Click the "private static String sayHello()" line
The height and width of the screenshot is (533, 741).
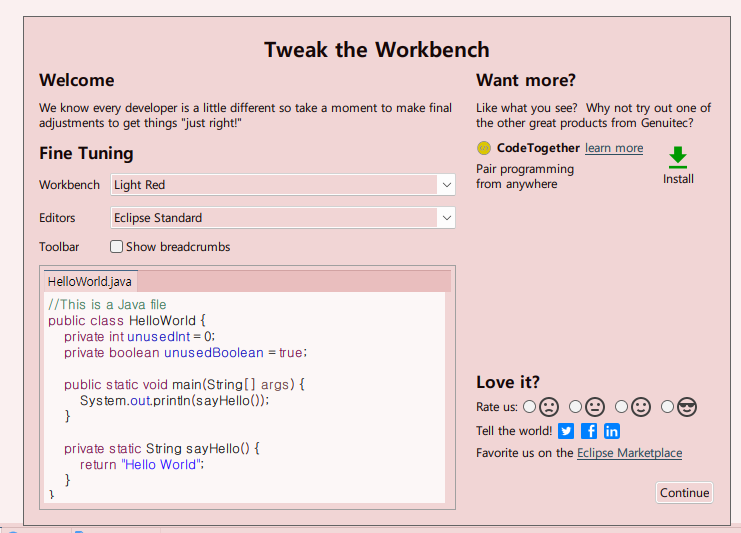point(162,448)
